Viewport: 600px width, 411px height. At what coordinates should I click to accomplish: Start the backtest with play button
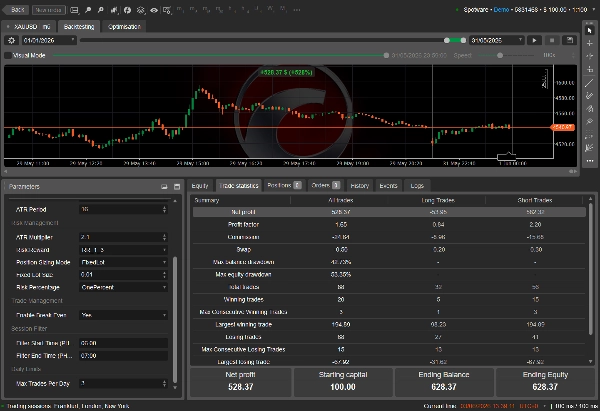click(535, 40)
